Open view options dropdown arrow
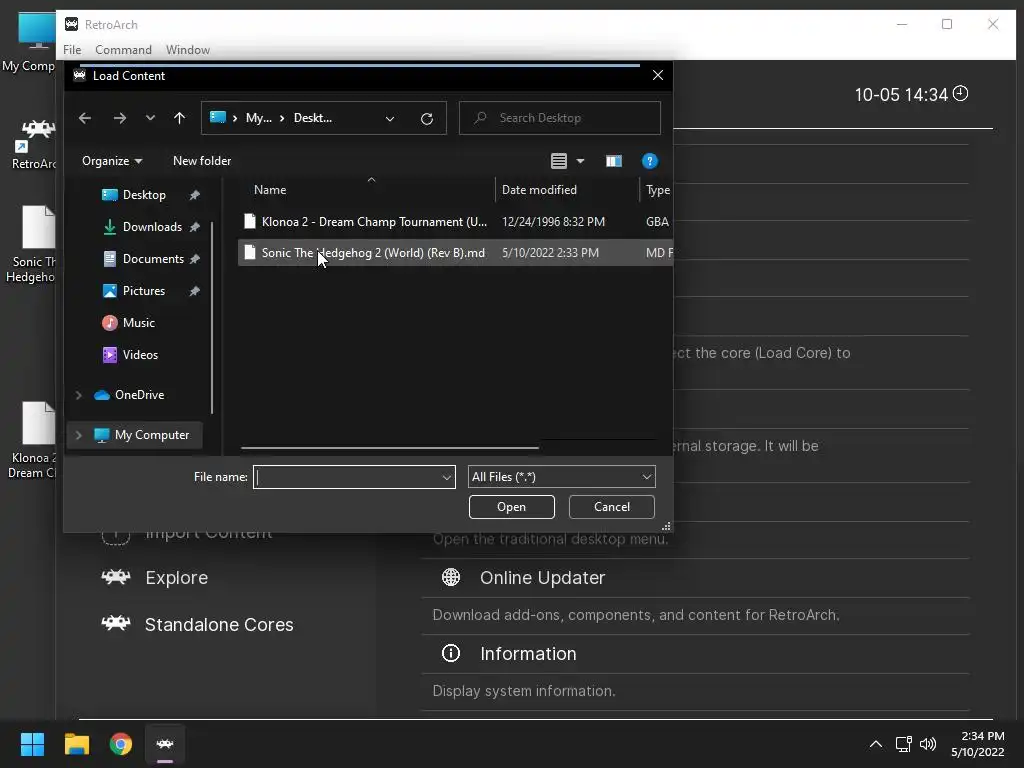This screenshot has height=768, width=1024. coord(580,161)
